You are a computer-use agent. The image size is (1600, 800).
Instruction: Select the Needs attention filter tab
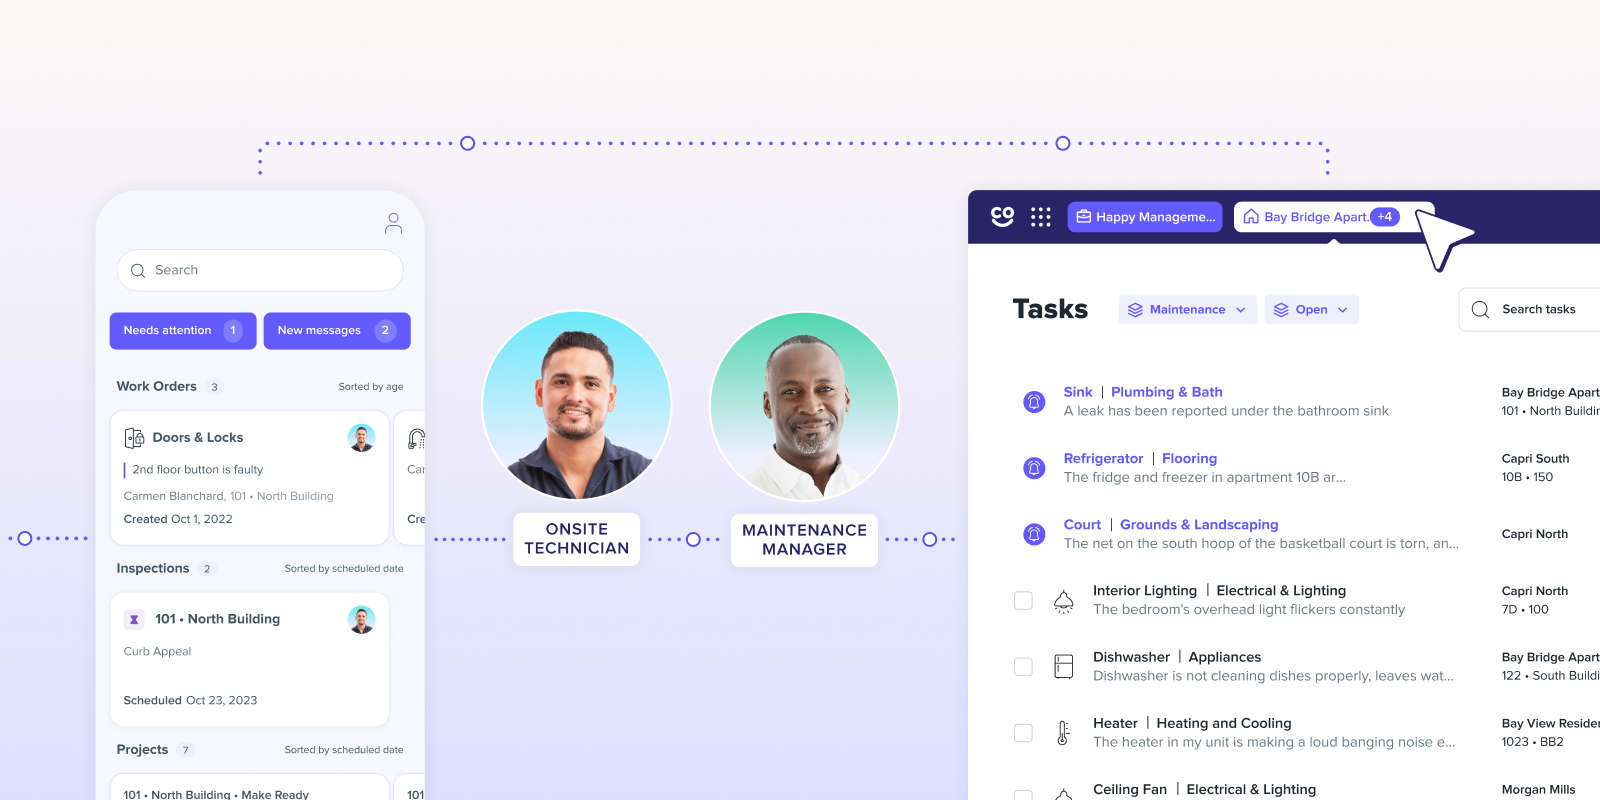point(183,331)
